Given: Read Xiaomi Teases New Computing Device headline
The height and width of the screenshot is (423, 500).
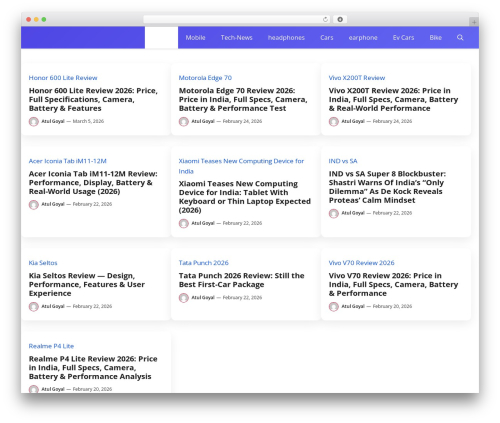Looking at the screenshot, I should pos(245,197).
